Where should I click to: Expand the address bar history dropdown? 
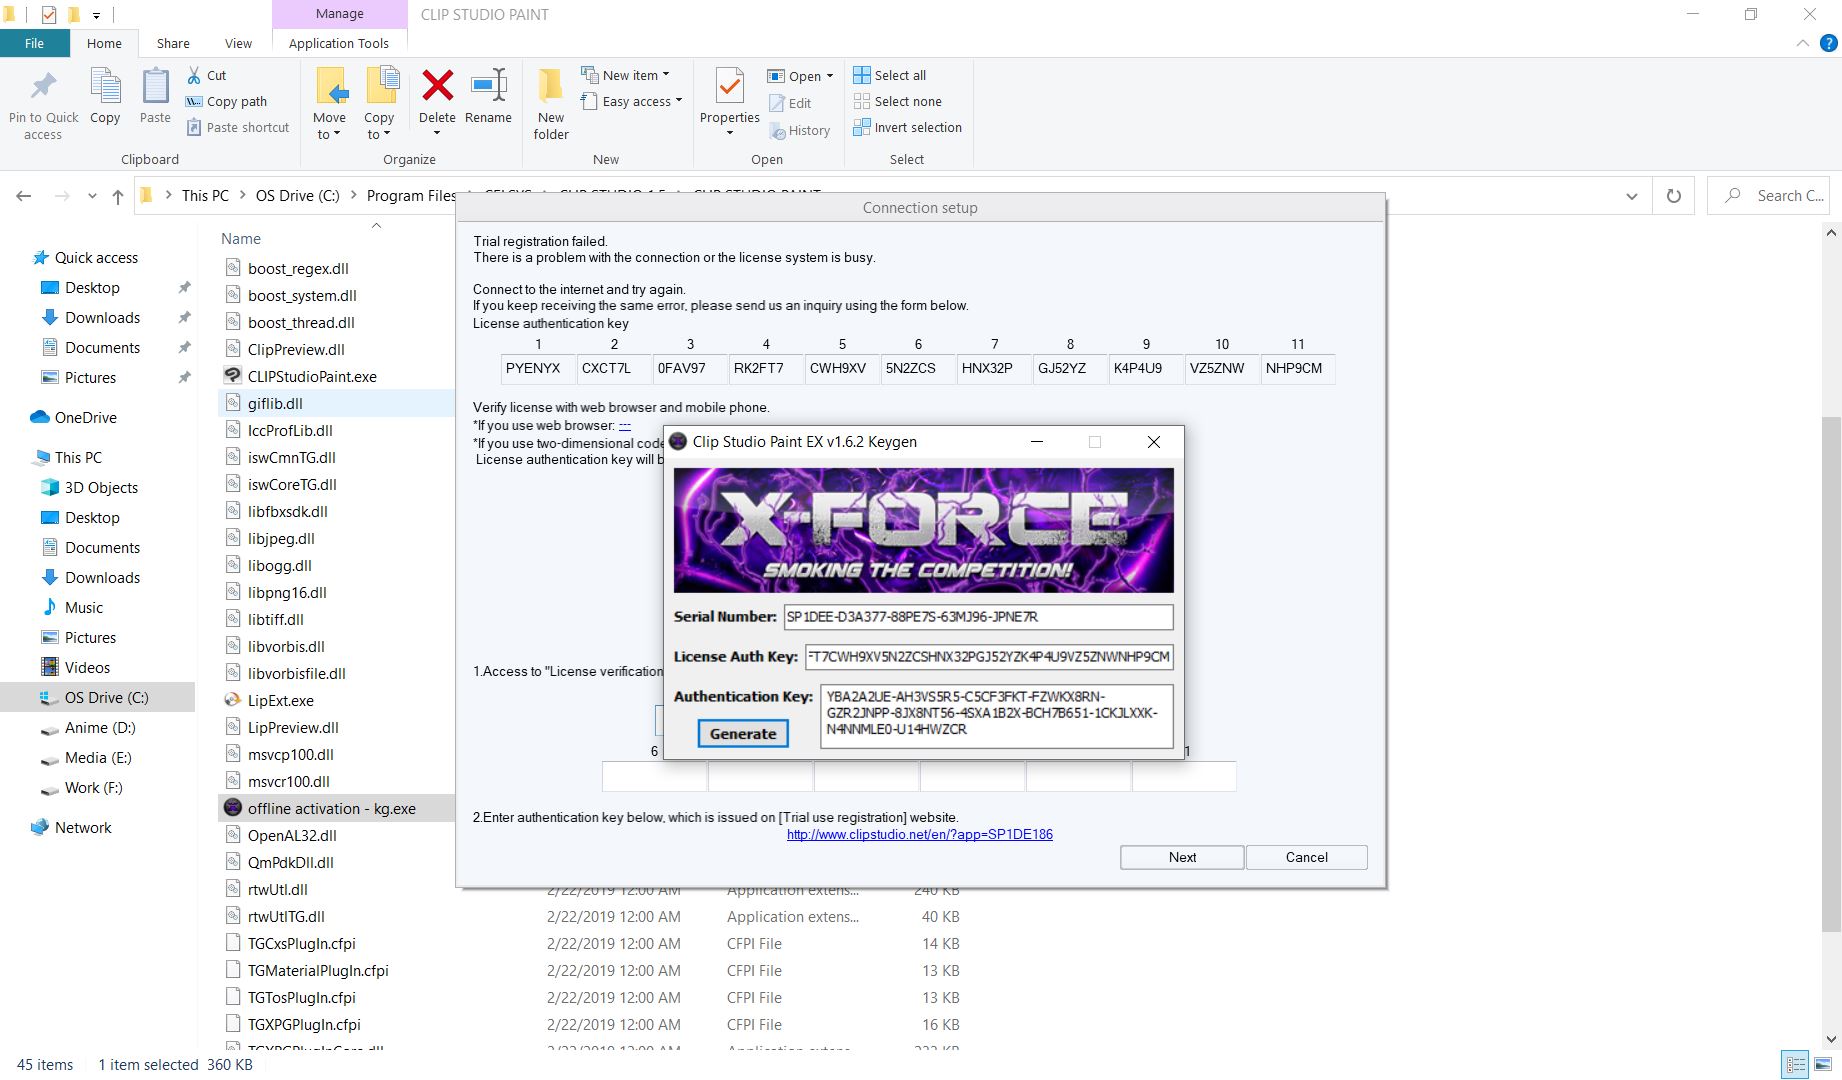(x=1632, y=196)
